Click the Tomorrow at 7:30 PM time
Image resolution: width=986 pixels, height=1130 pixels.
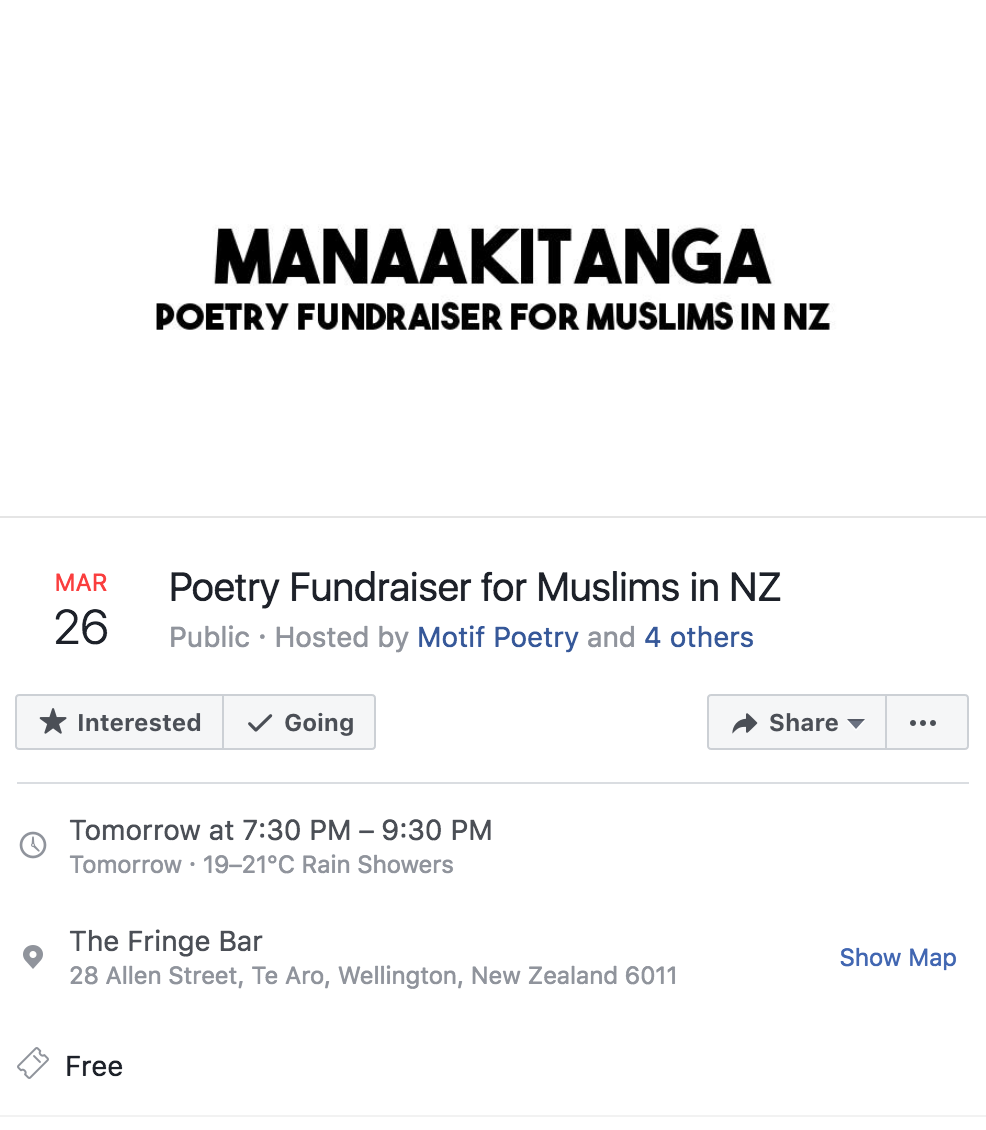(280, 830)
